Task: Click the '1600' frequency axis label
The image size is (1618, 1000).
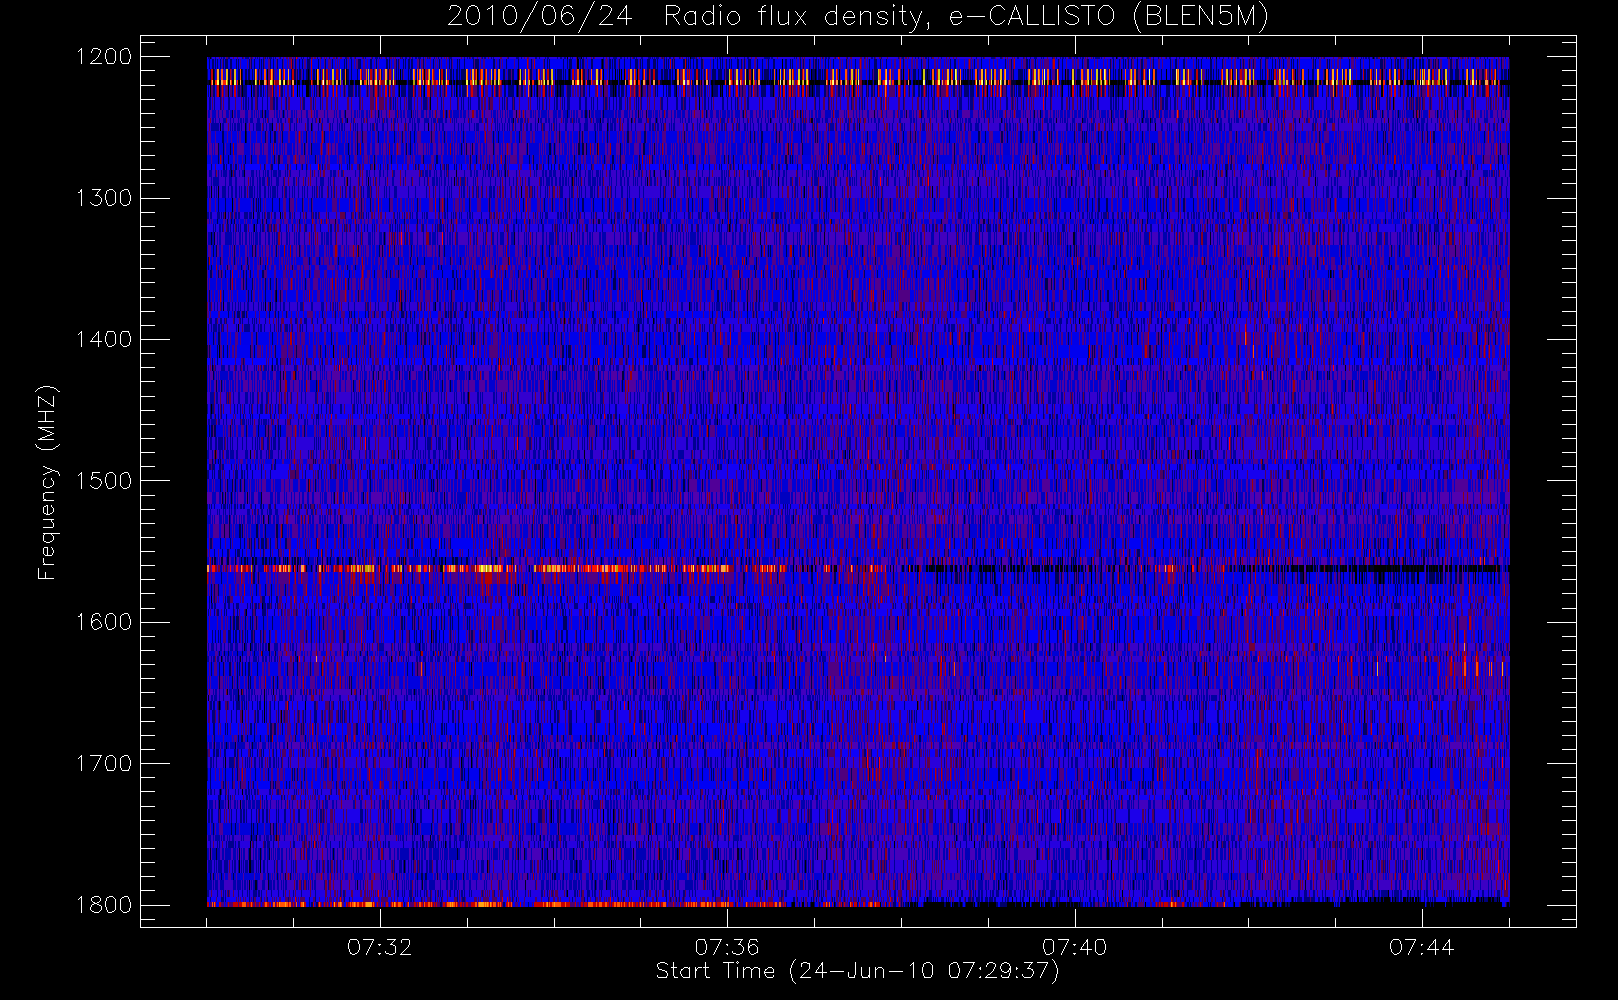Action: [x=104, y=622]
